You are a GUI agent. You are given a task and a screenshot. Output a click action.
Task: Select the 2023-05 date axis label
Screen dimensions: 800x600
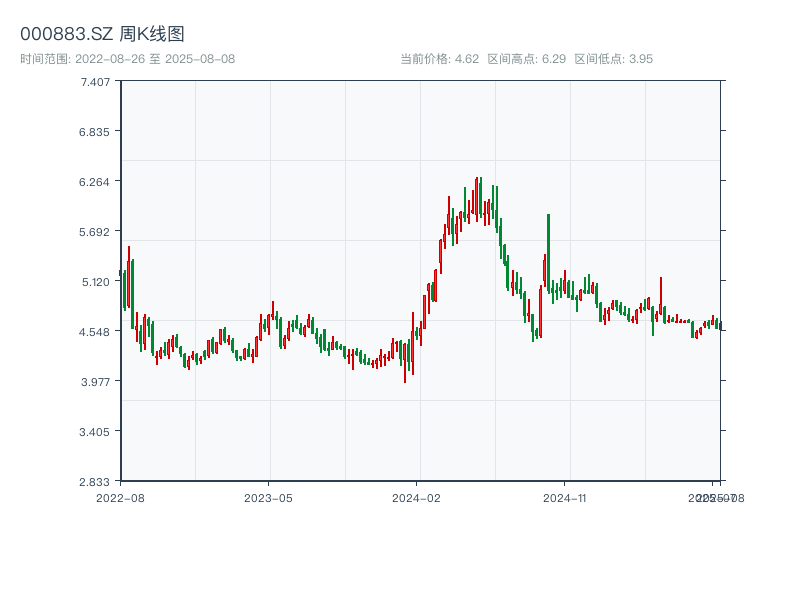tap(268, 497)
